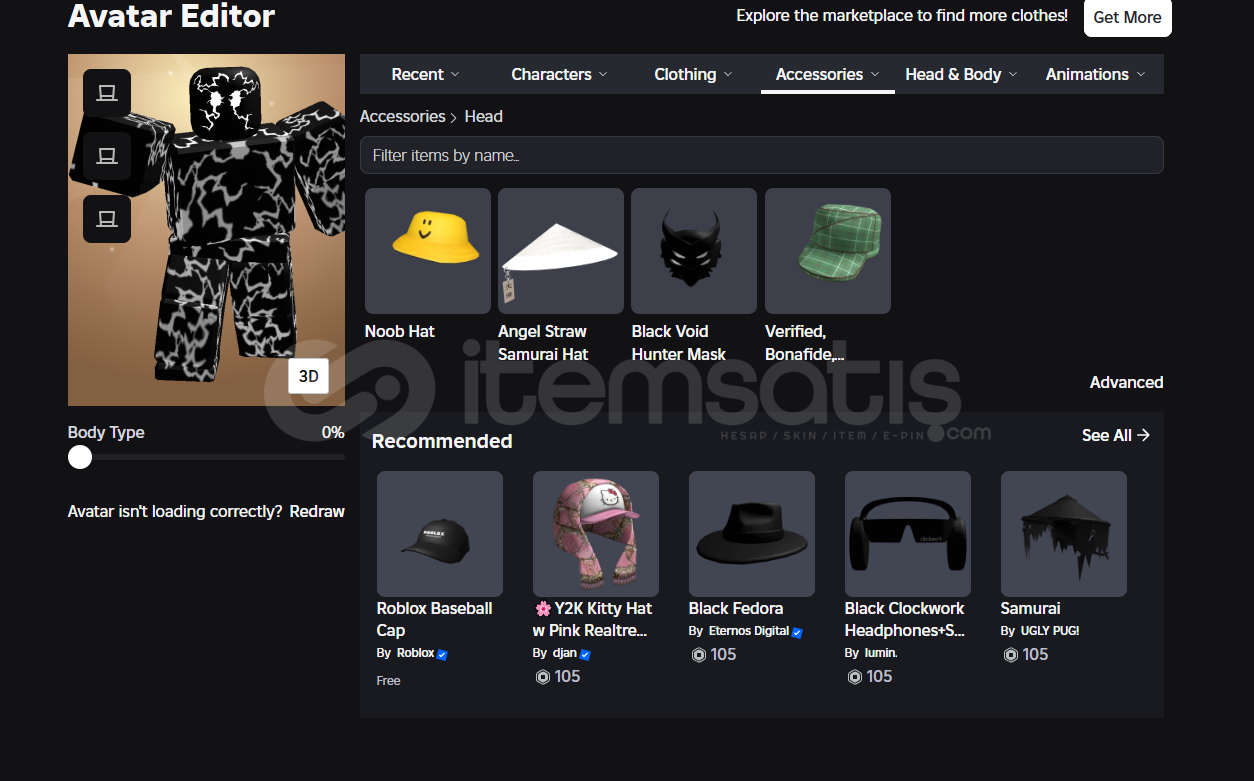Select the Verified, Bonafide green plaid cap thumbnail

[828, 251]
